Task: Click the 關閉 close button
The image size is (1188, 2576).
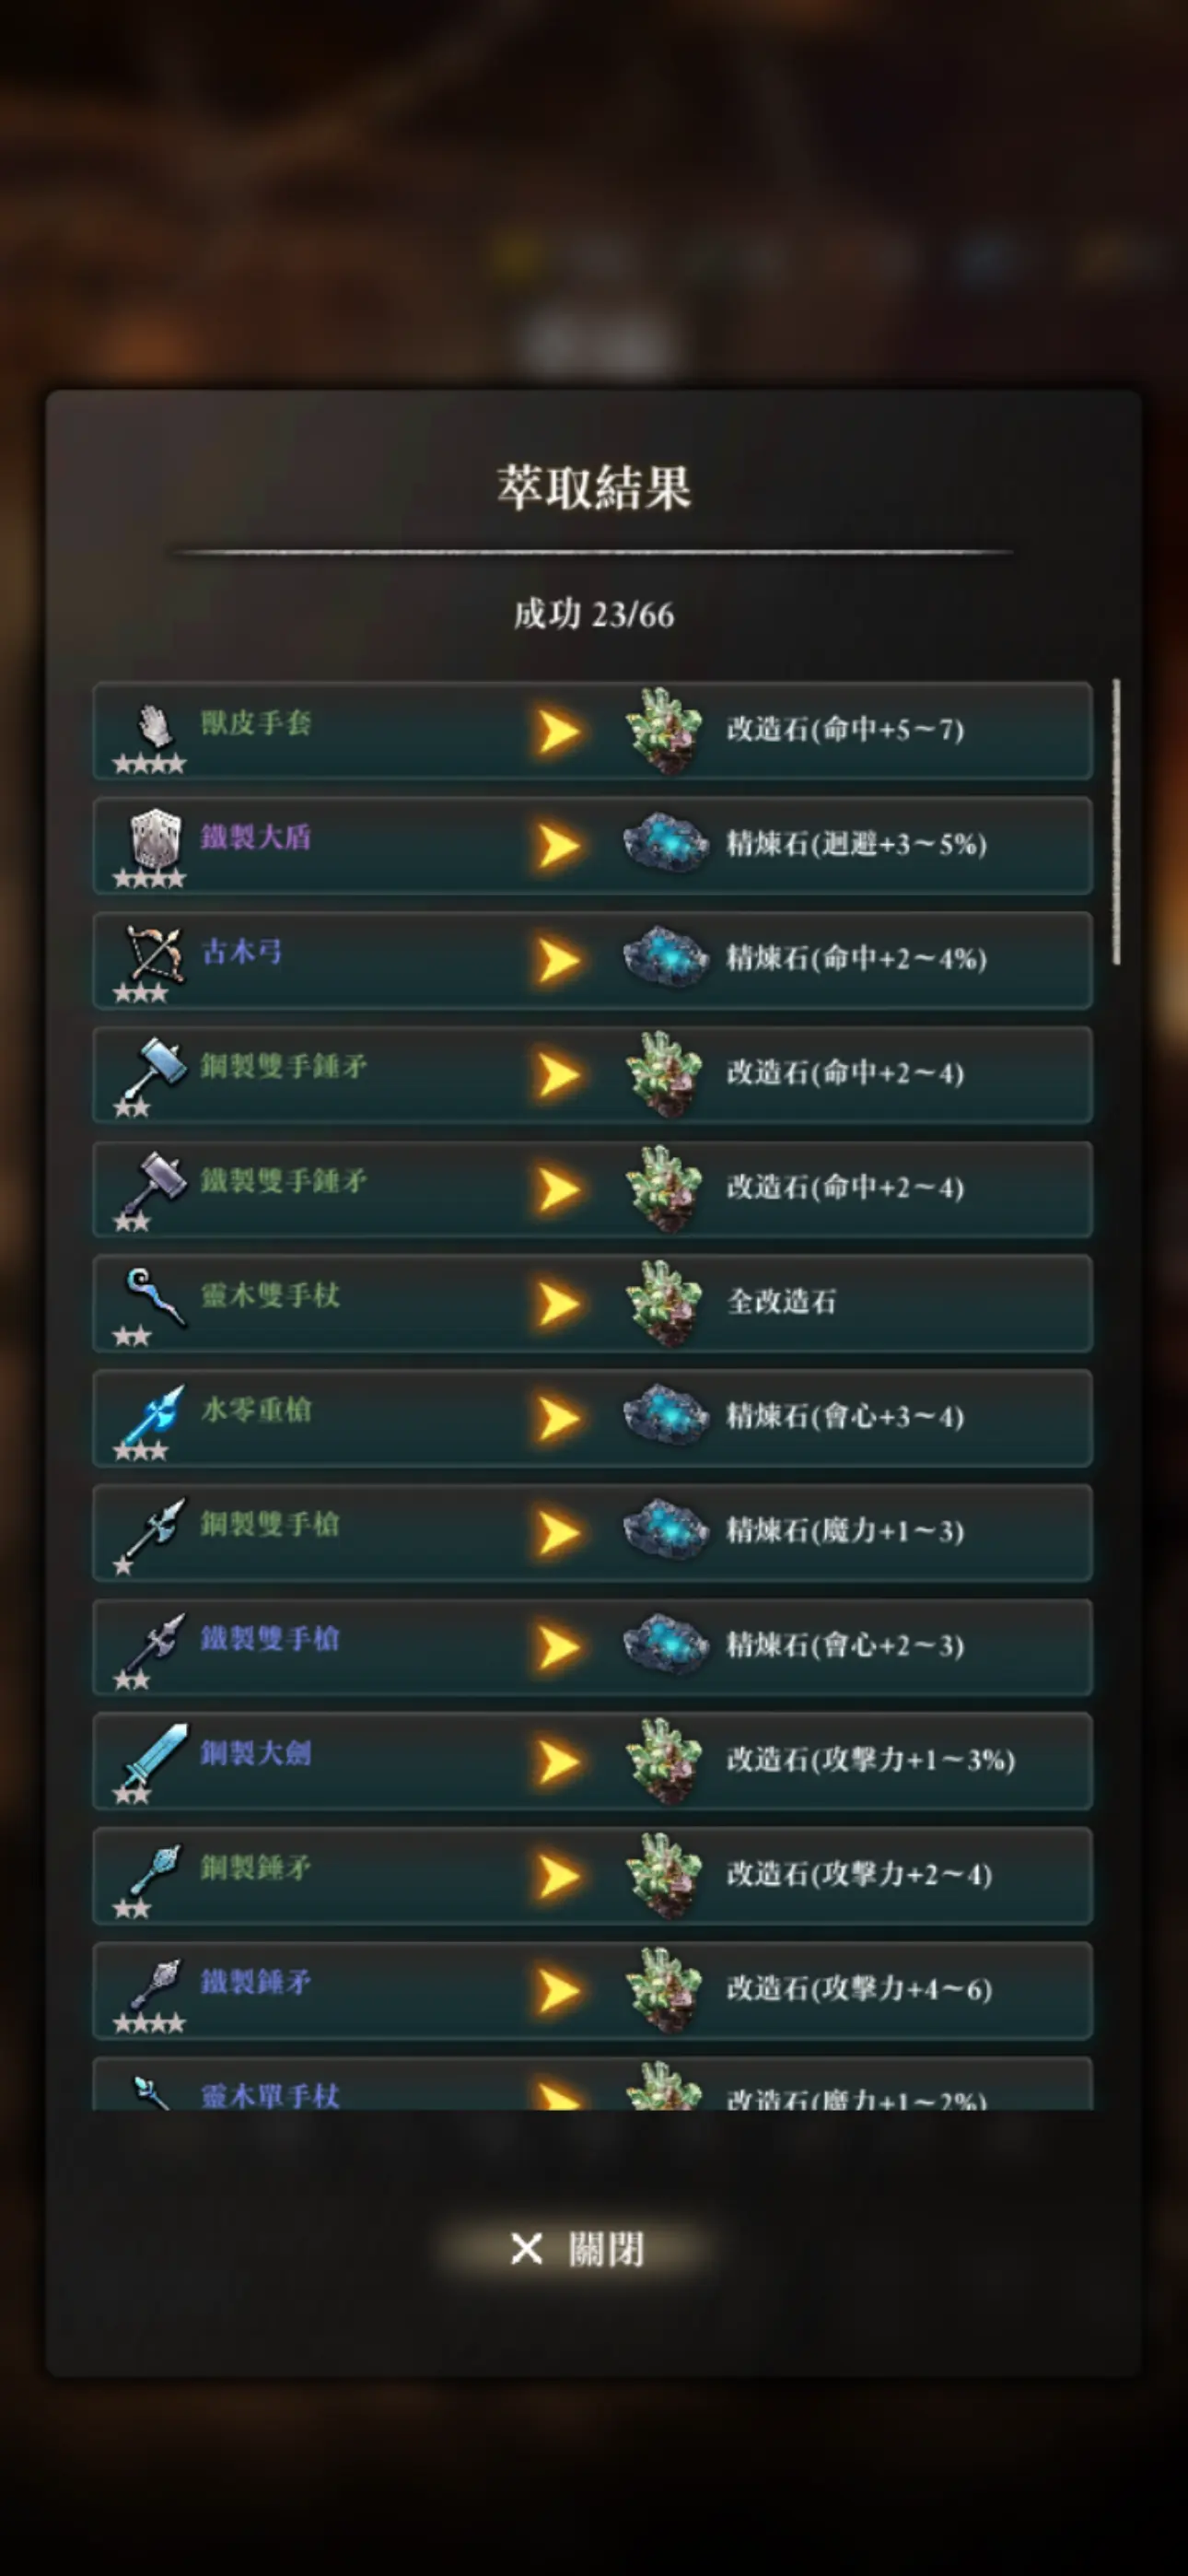Action: point(577,2249)
